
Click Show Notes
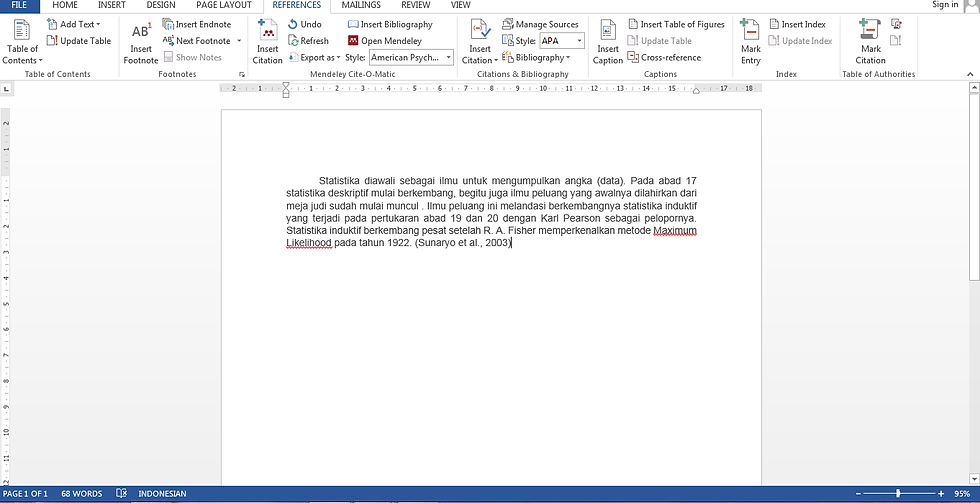click(x=192, y=57)
